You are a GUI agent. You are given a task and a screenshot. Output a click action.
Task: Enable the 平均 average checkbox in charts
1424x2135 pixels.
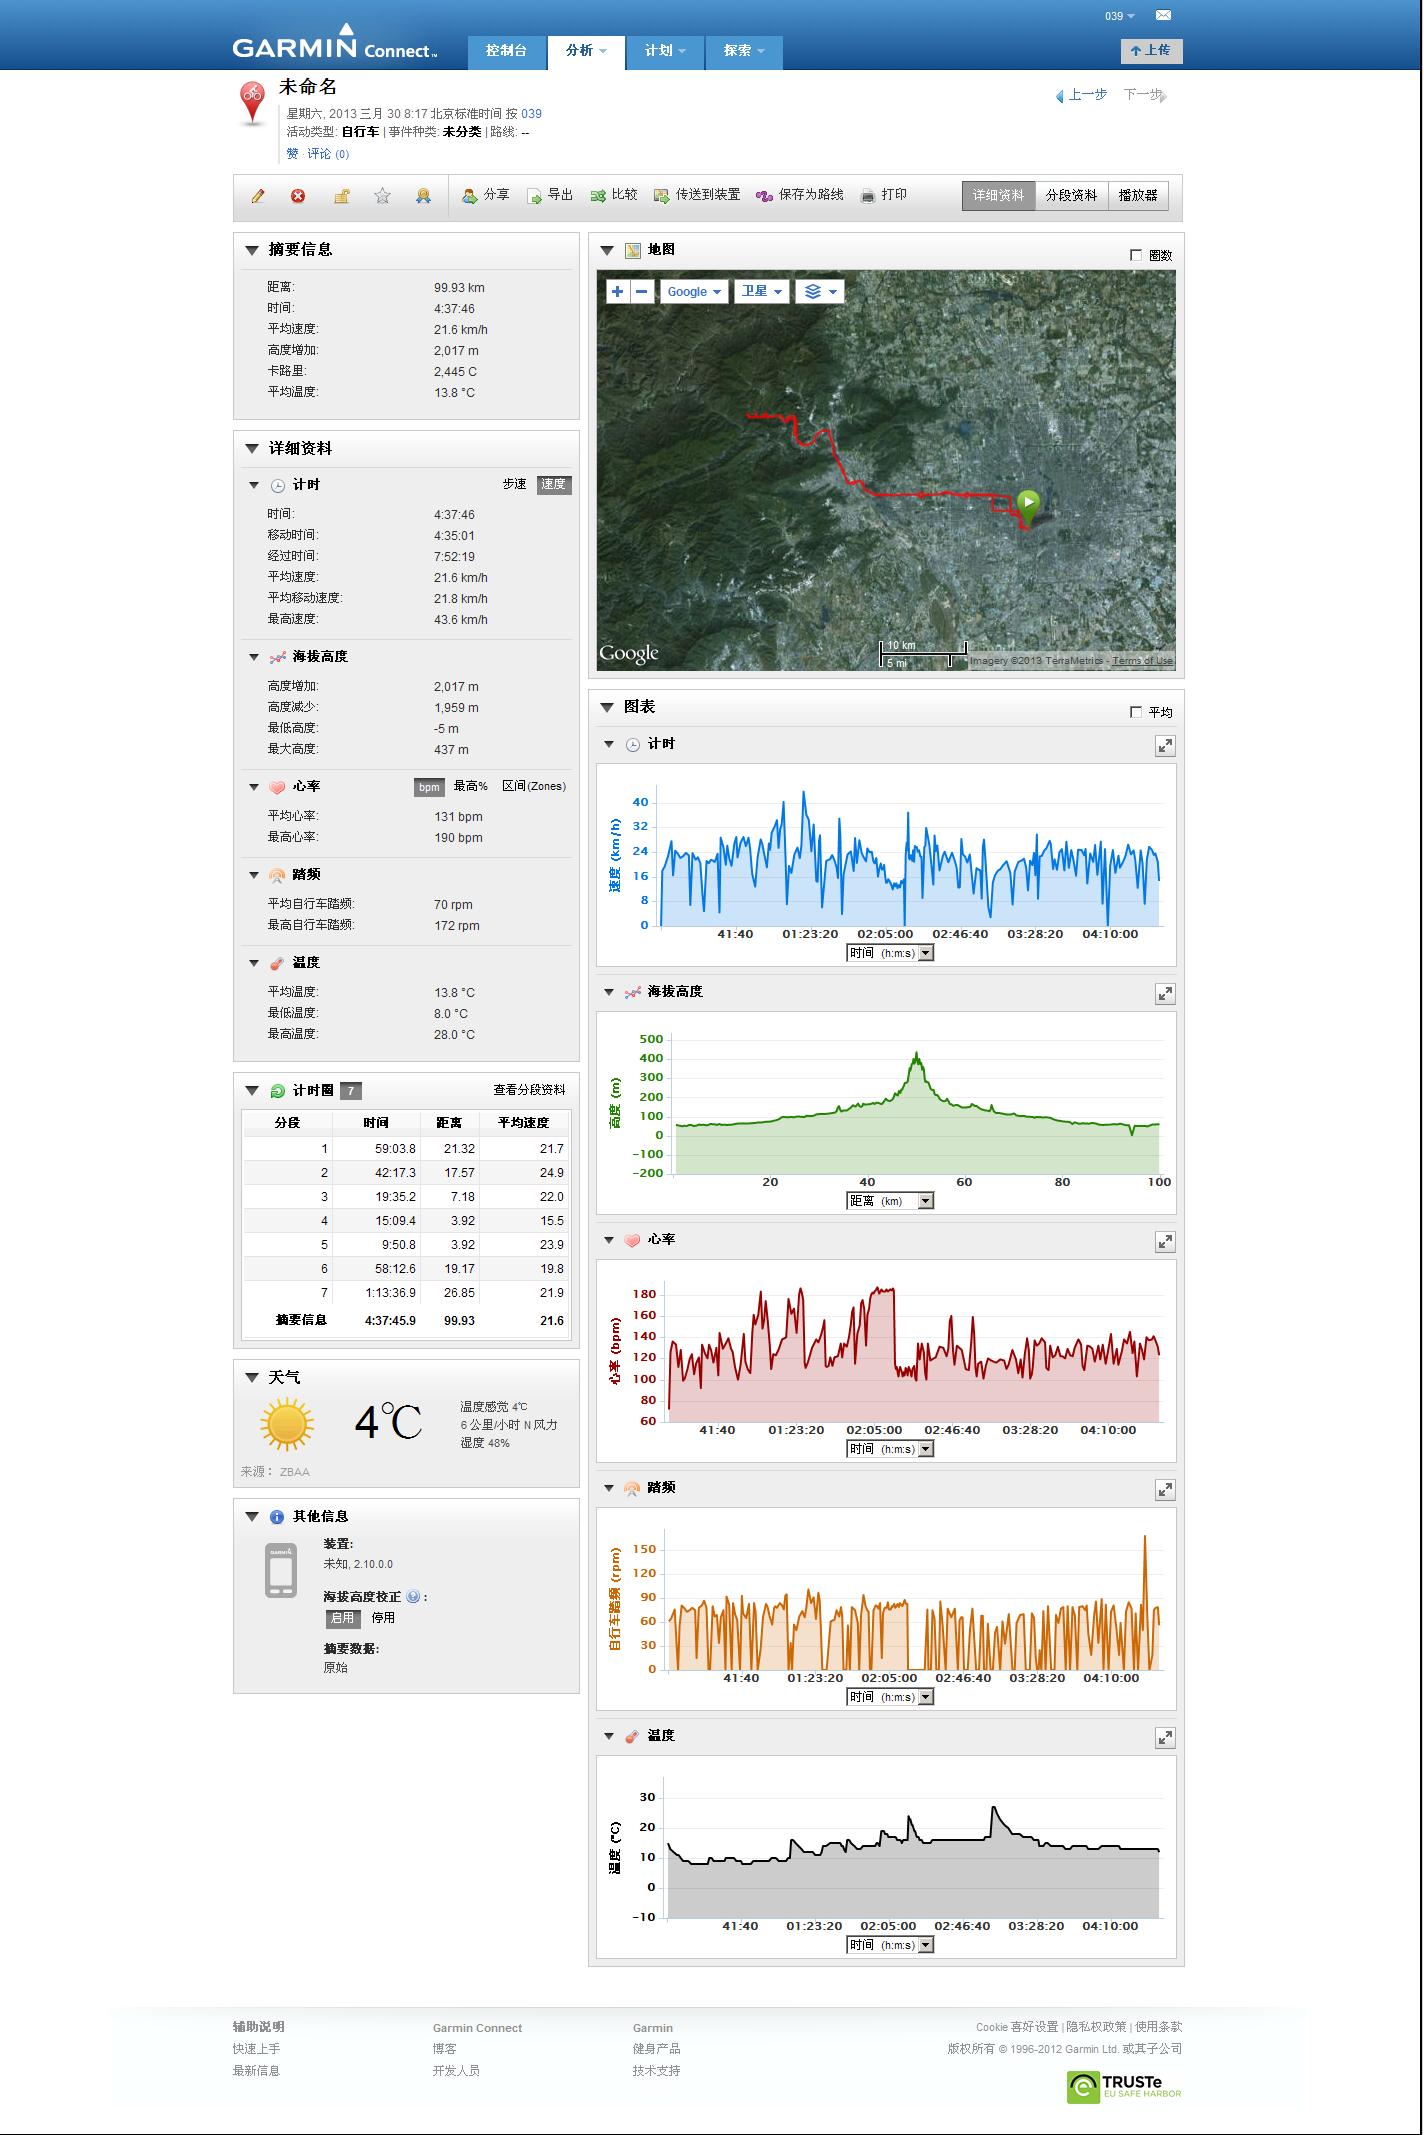click(1136, 712)
